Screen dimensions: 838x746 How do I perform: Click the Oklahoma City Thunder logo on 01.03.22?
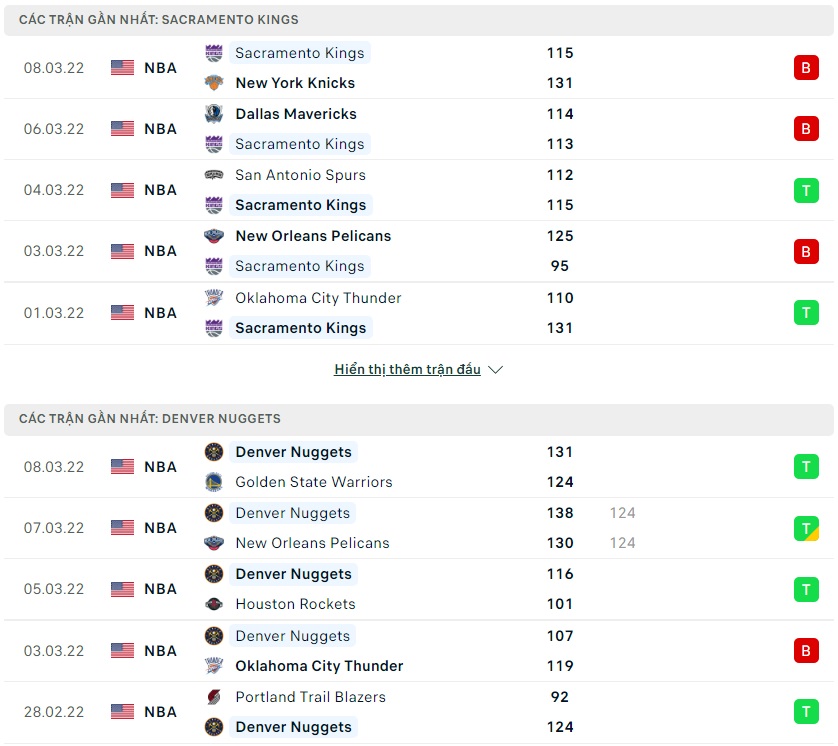pos(214,298)
